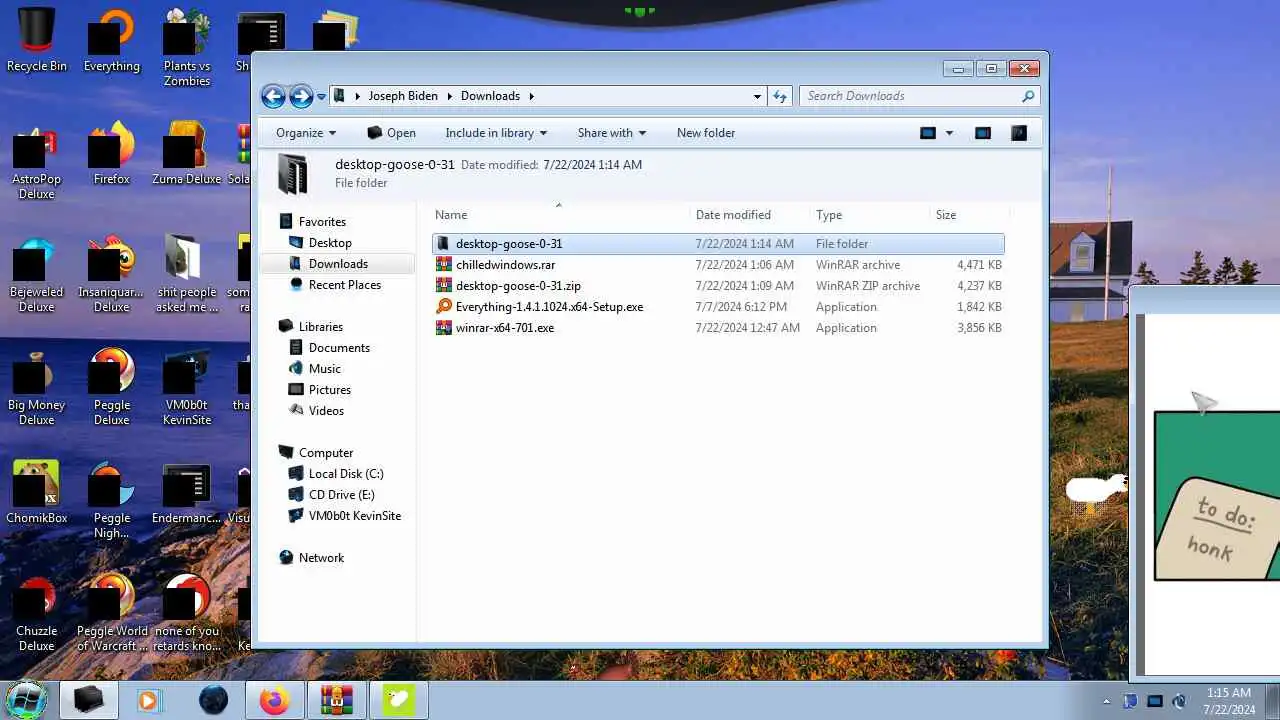Click the media player taskbar icon

click(x=148, y=700)
